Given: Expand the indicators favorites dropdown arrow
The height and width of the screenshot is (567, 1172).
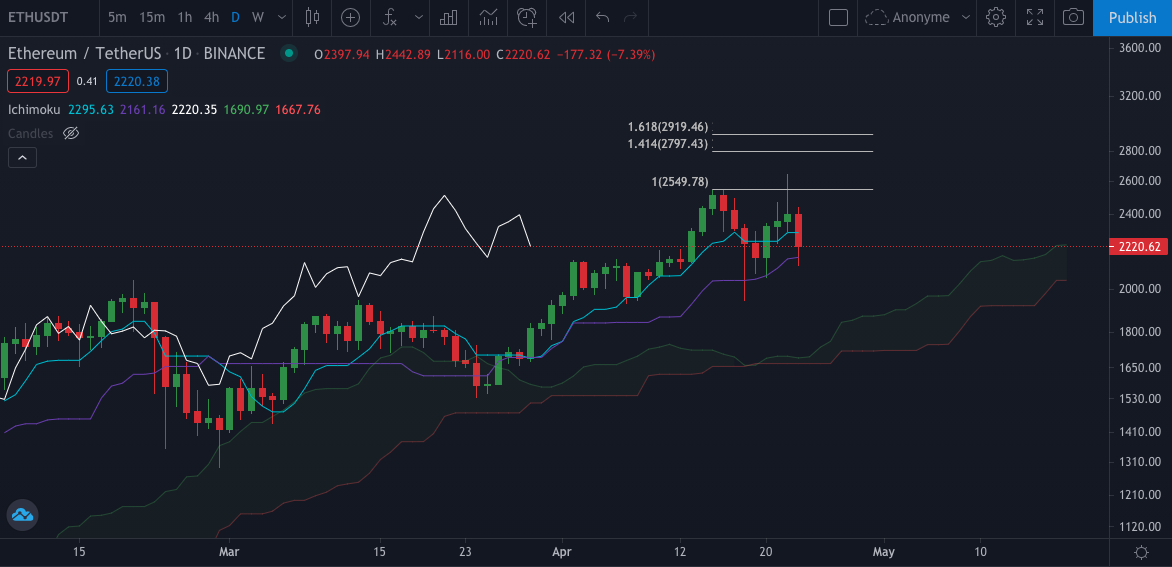Looking at the screenshot, I should pyautogui.click(x=419, y=17).
